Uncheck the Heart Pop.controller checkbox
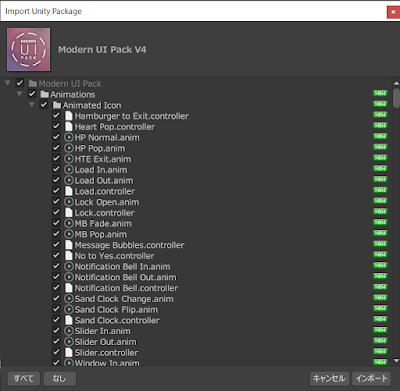The height and width of the screenshot is (391, 400). pos(56,126)
